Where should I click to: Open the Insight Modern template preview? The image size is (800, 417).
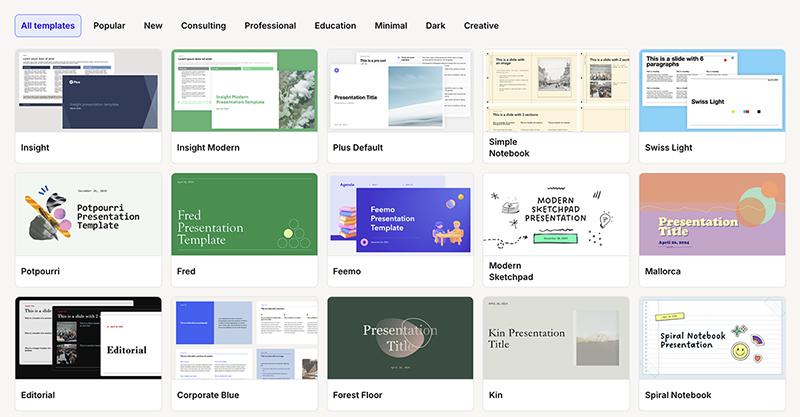coord(244,90)
